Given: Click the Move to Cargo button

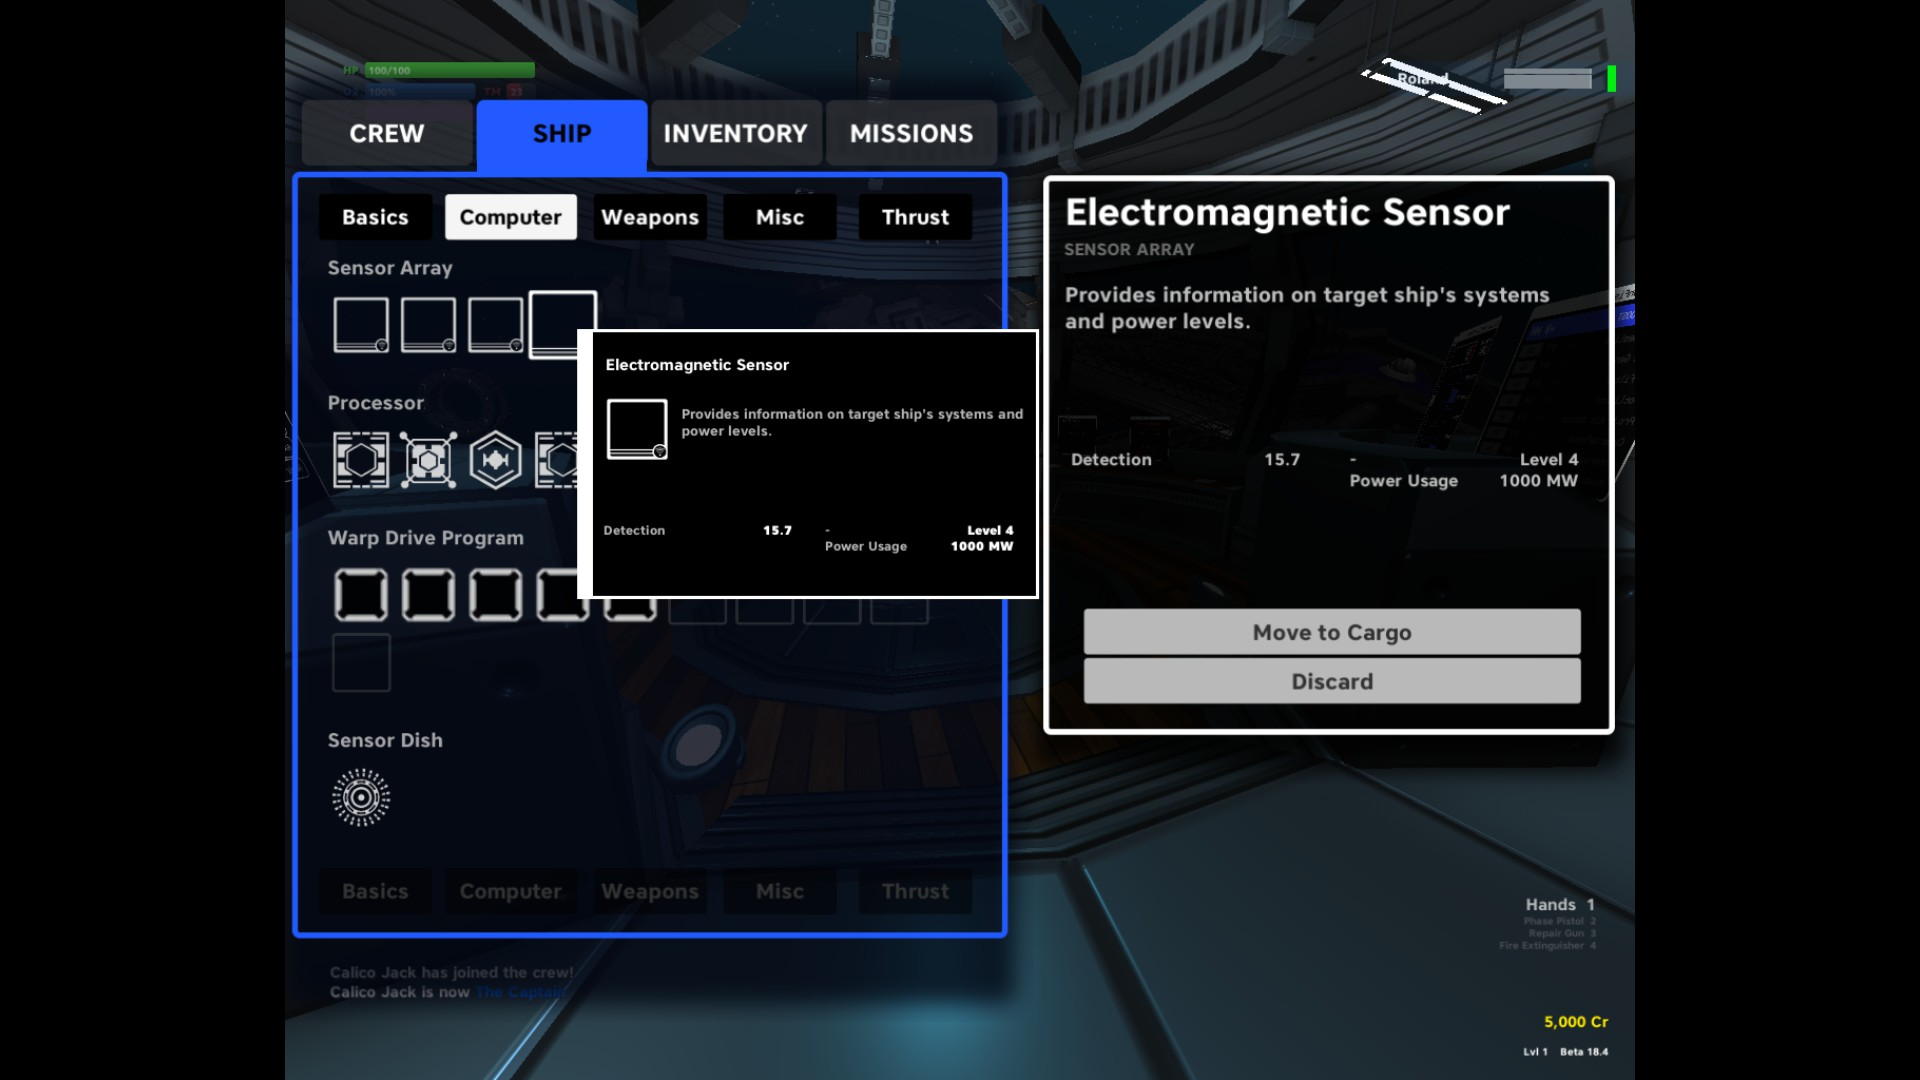Looking at the screenshot, I should pyautogui.click(x=1331, y=632).
